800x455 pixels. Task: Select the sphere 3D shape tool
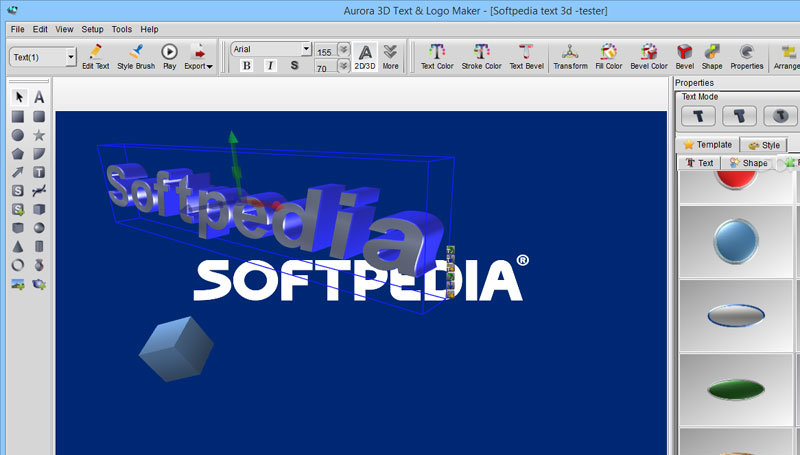(39, 228)
